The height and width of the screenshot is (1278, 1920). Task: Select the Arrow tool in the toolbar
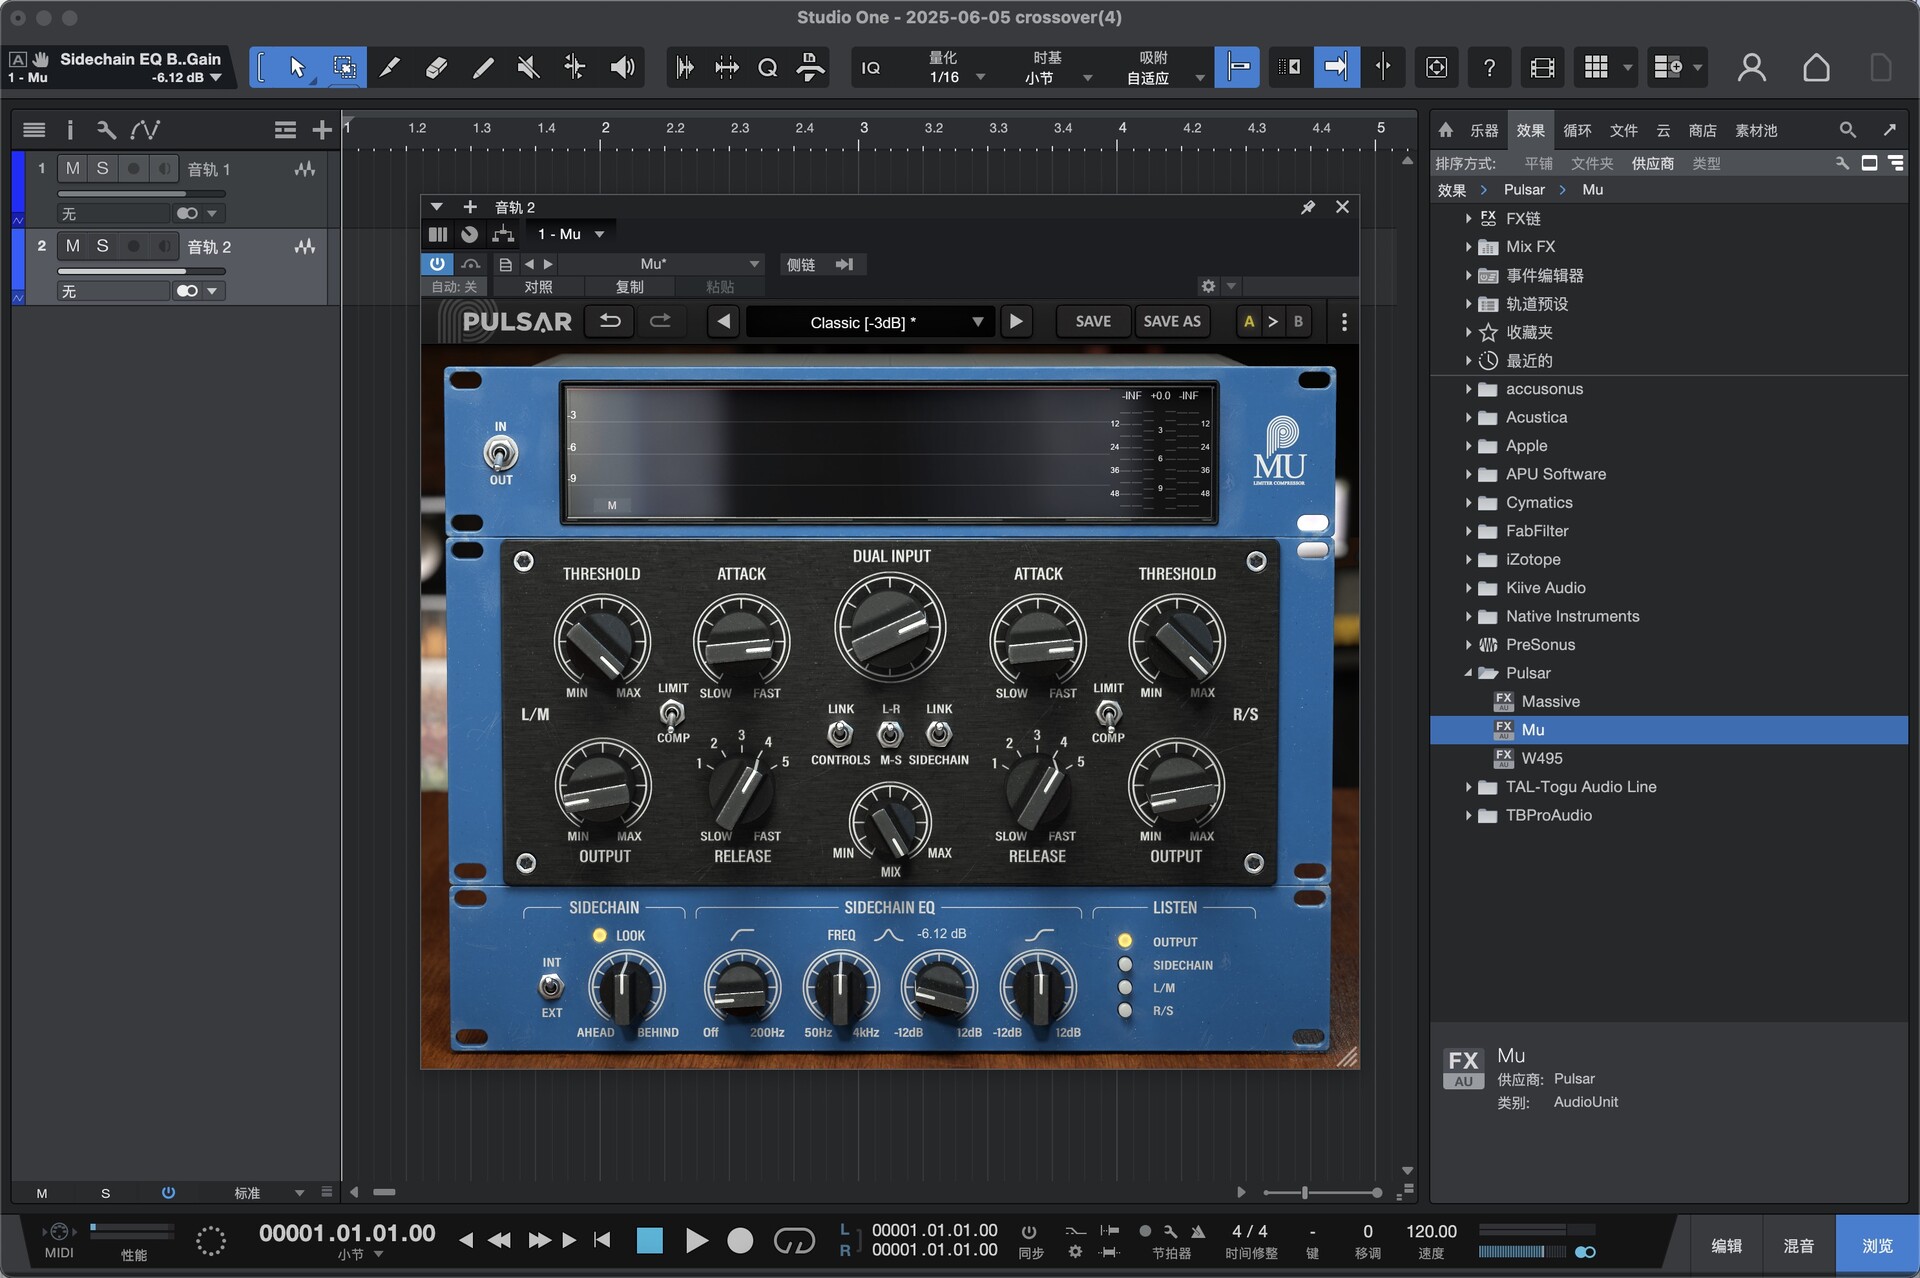(297, 67)
